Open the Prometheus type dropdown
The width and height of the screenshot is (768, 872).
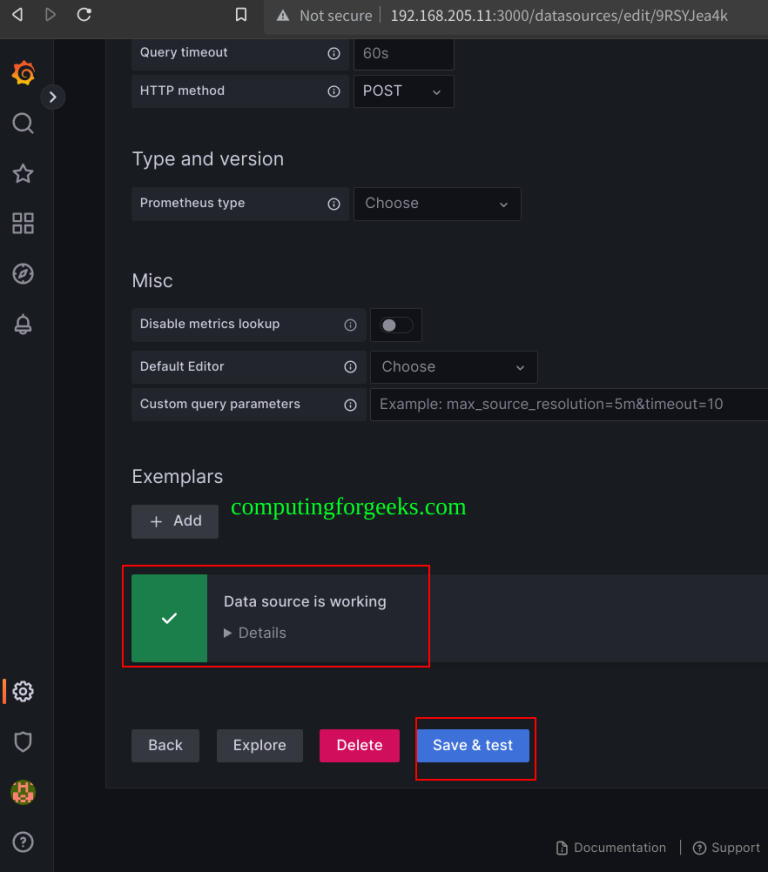tap(437, 203)
